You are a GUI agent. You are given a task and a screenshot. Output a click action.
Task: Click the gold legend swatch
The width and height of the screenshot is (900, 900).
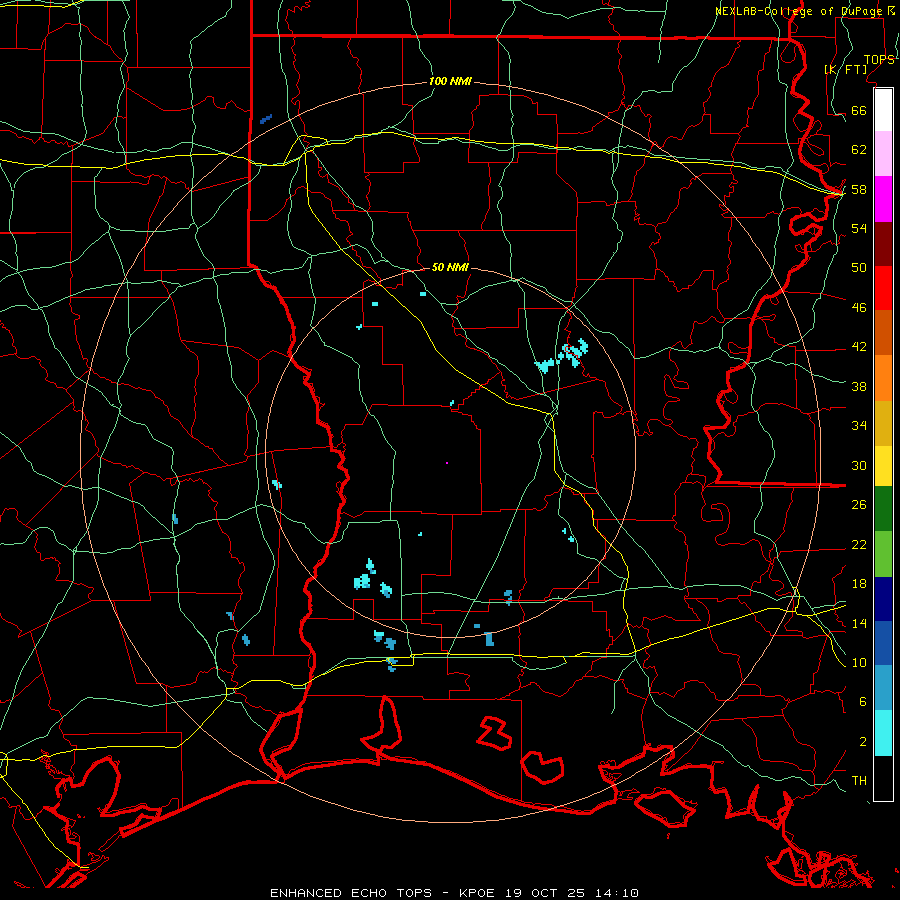point(883,423)
